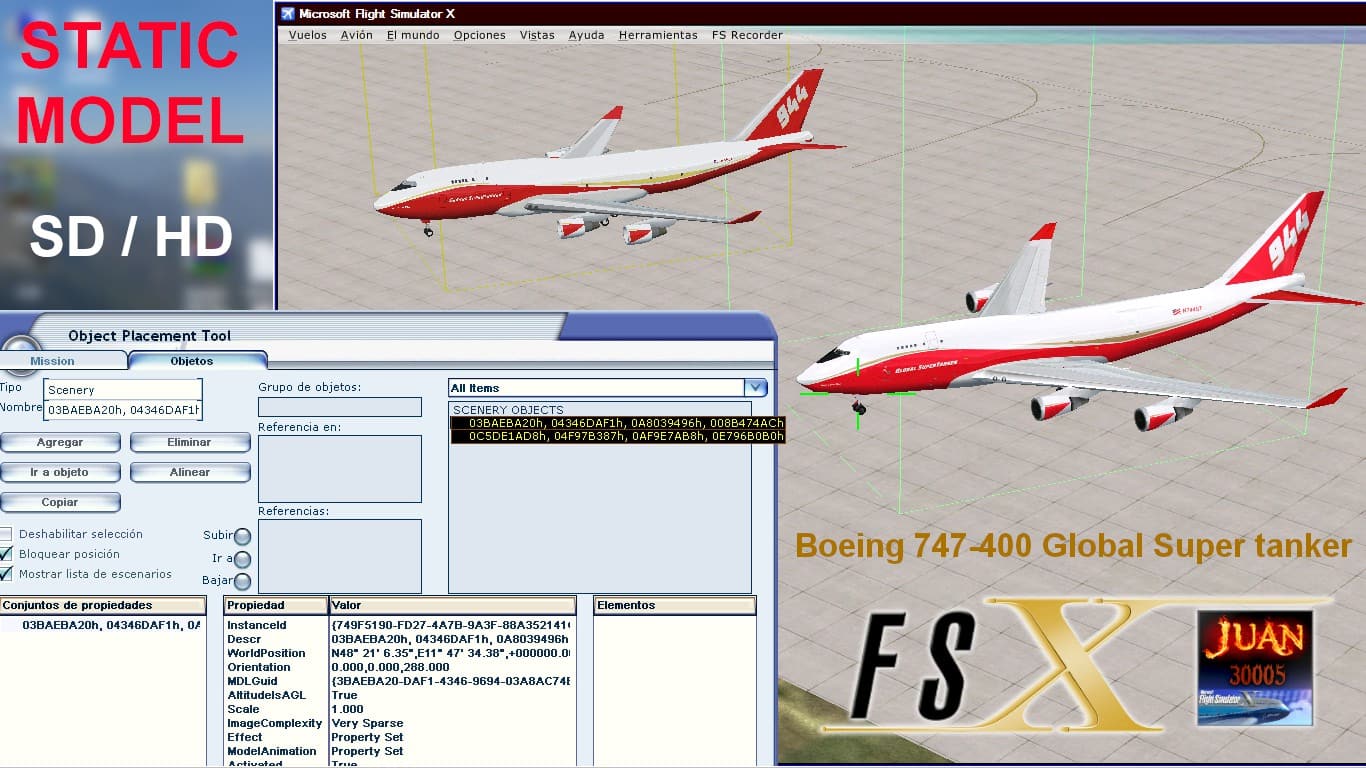The height and width of the screenshot is (768, 1366).
Task: Open the Herramientas menu
Action: click(x=658, y=35)
